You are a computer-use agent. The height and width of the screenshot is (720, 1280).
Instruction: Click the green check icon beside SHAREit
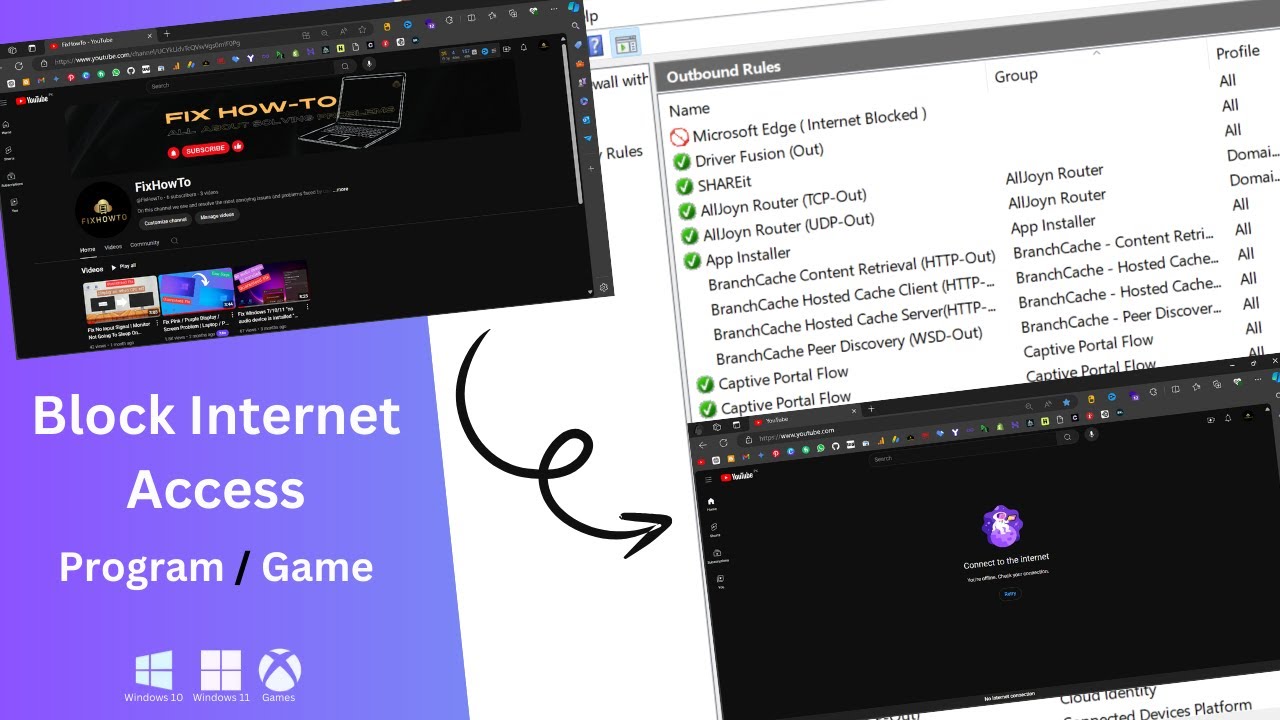[x=684, y=186]
